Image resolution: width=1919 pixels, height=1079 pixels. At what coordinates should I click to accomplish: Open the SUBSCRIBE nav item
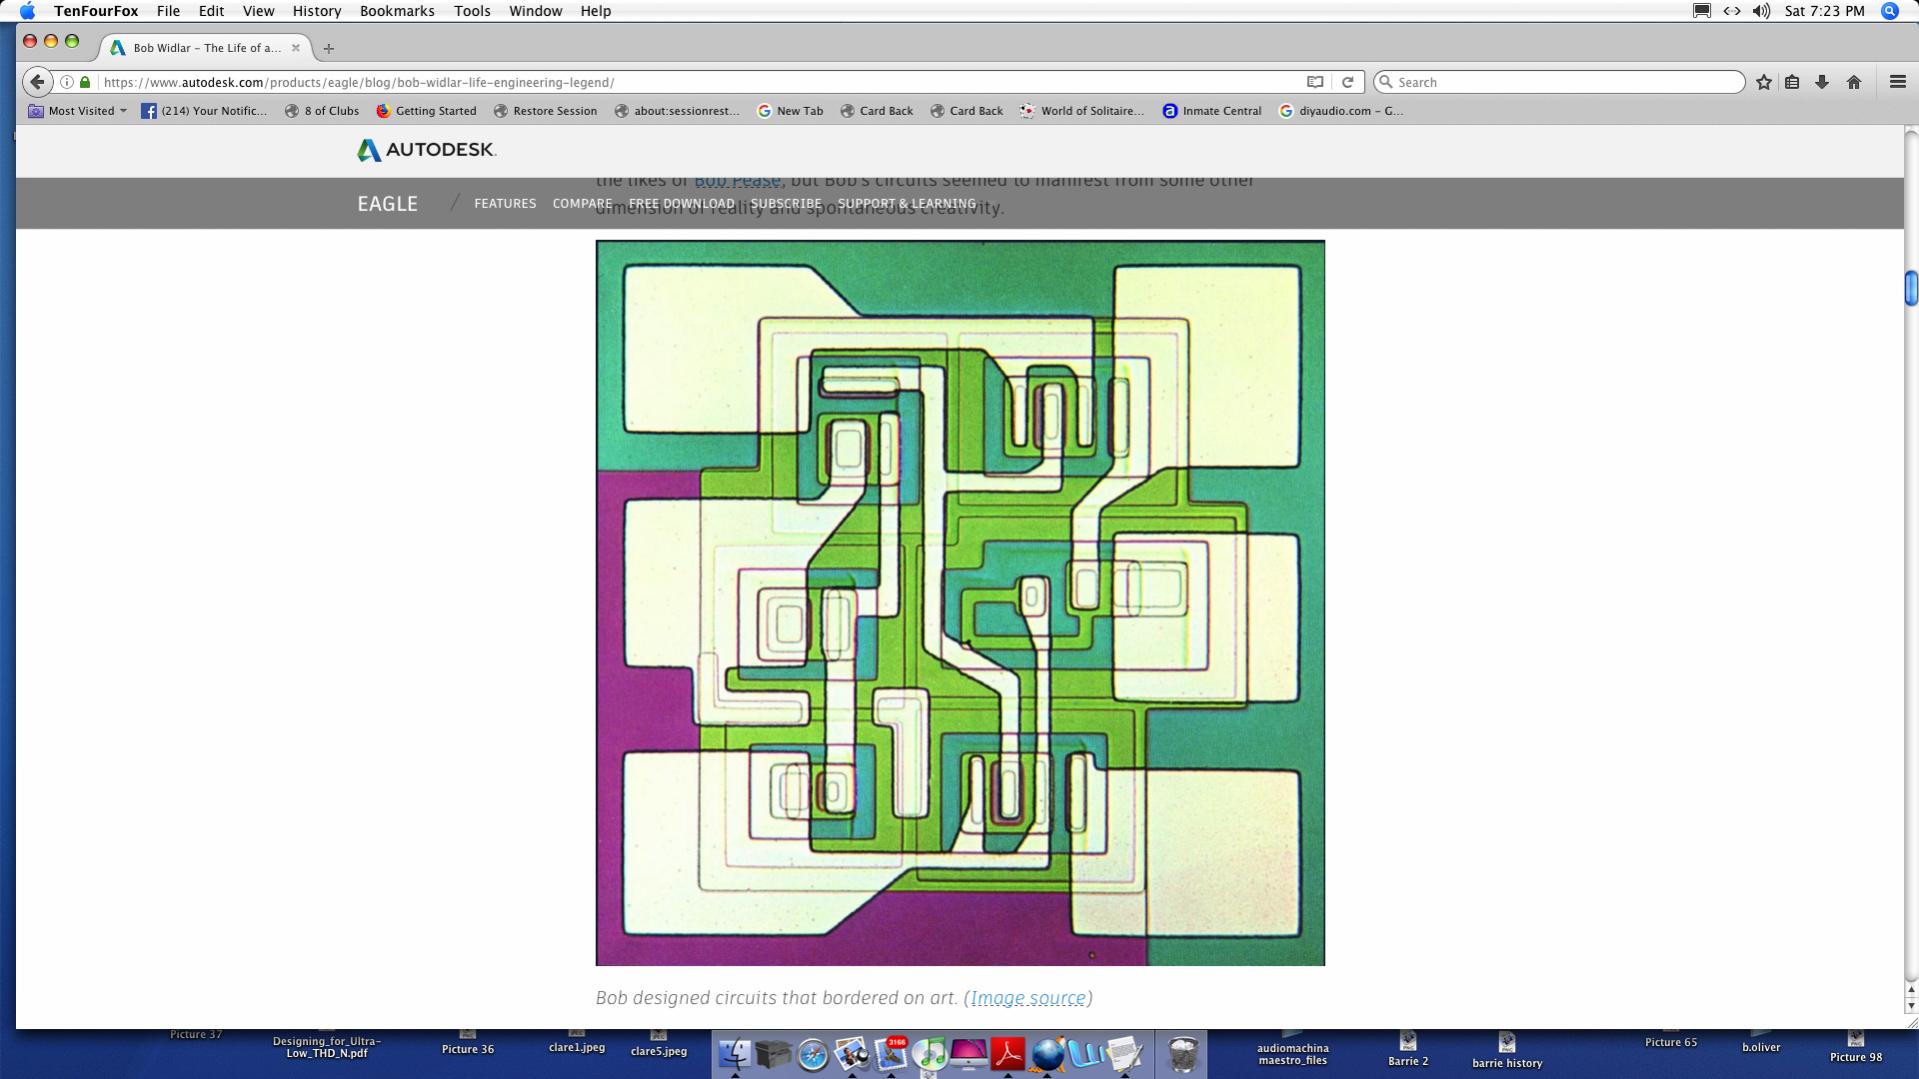786,204
